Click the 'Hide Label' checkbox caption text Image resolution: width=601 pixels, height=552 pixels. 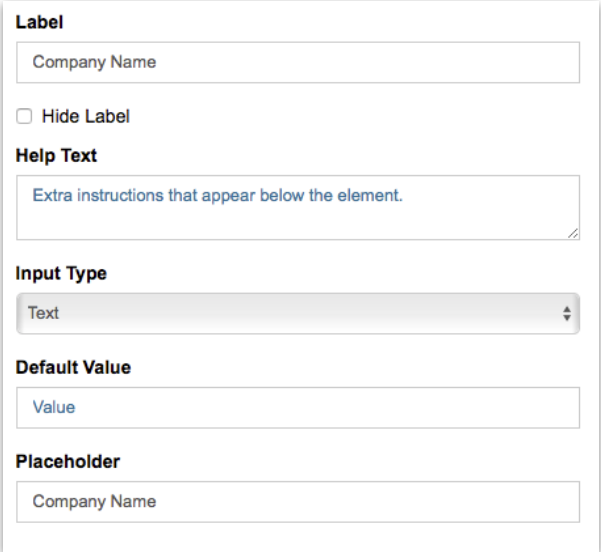[85, 117]
